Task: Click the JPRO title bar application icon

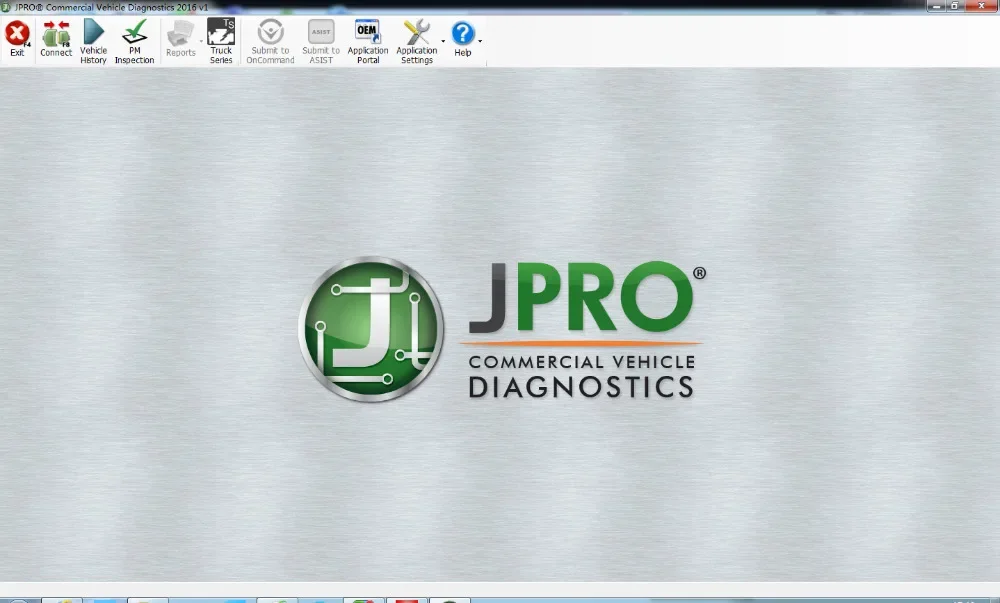Action: click(6, 7)
